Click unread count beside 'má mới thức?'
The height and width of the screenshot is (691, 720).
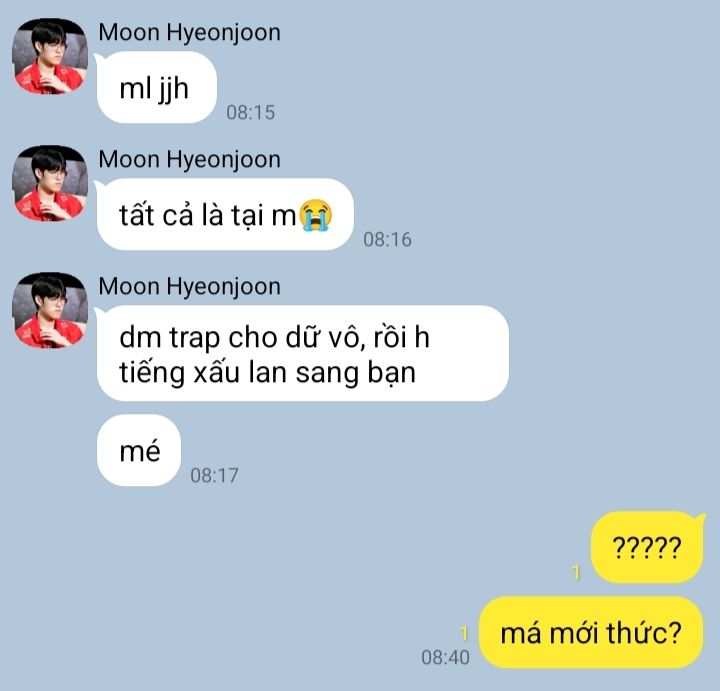[x=464, y=634]
